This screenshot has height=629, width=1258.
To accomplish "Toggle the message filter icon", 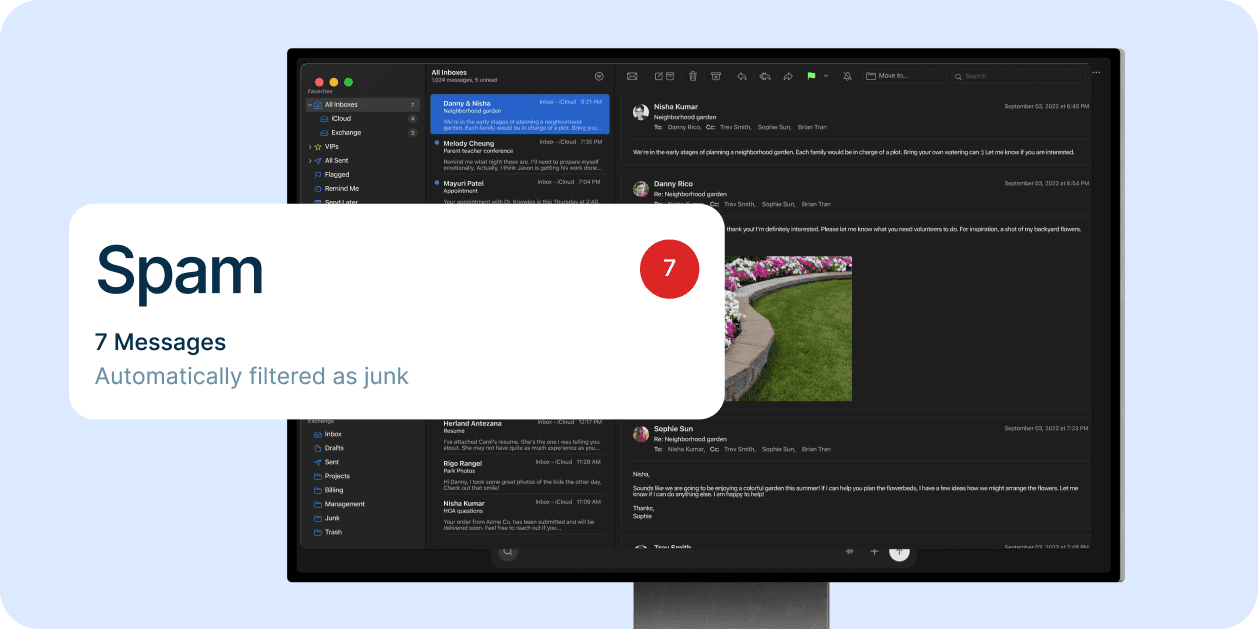I will pyautogui.click(x=598, y=76).
